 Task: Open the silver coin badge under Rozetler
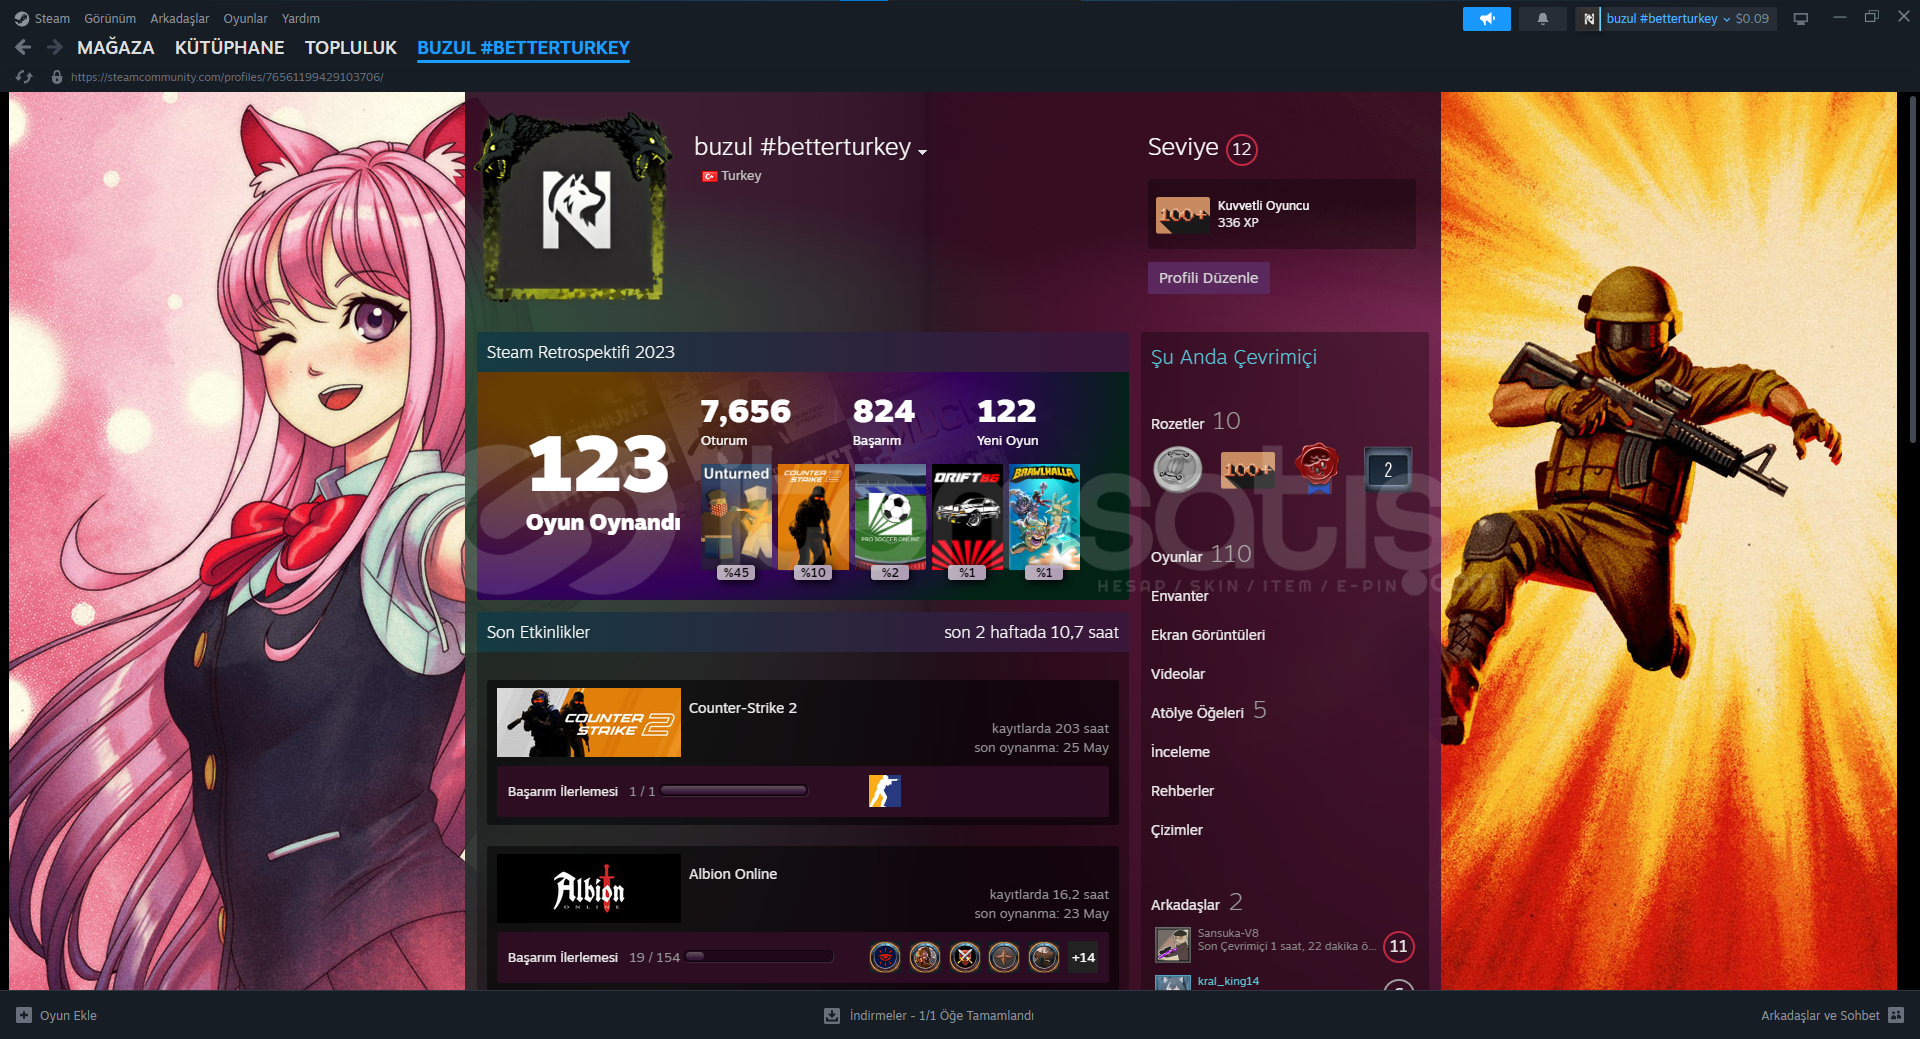click(1178, 469)
